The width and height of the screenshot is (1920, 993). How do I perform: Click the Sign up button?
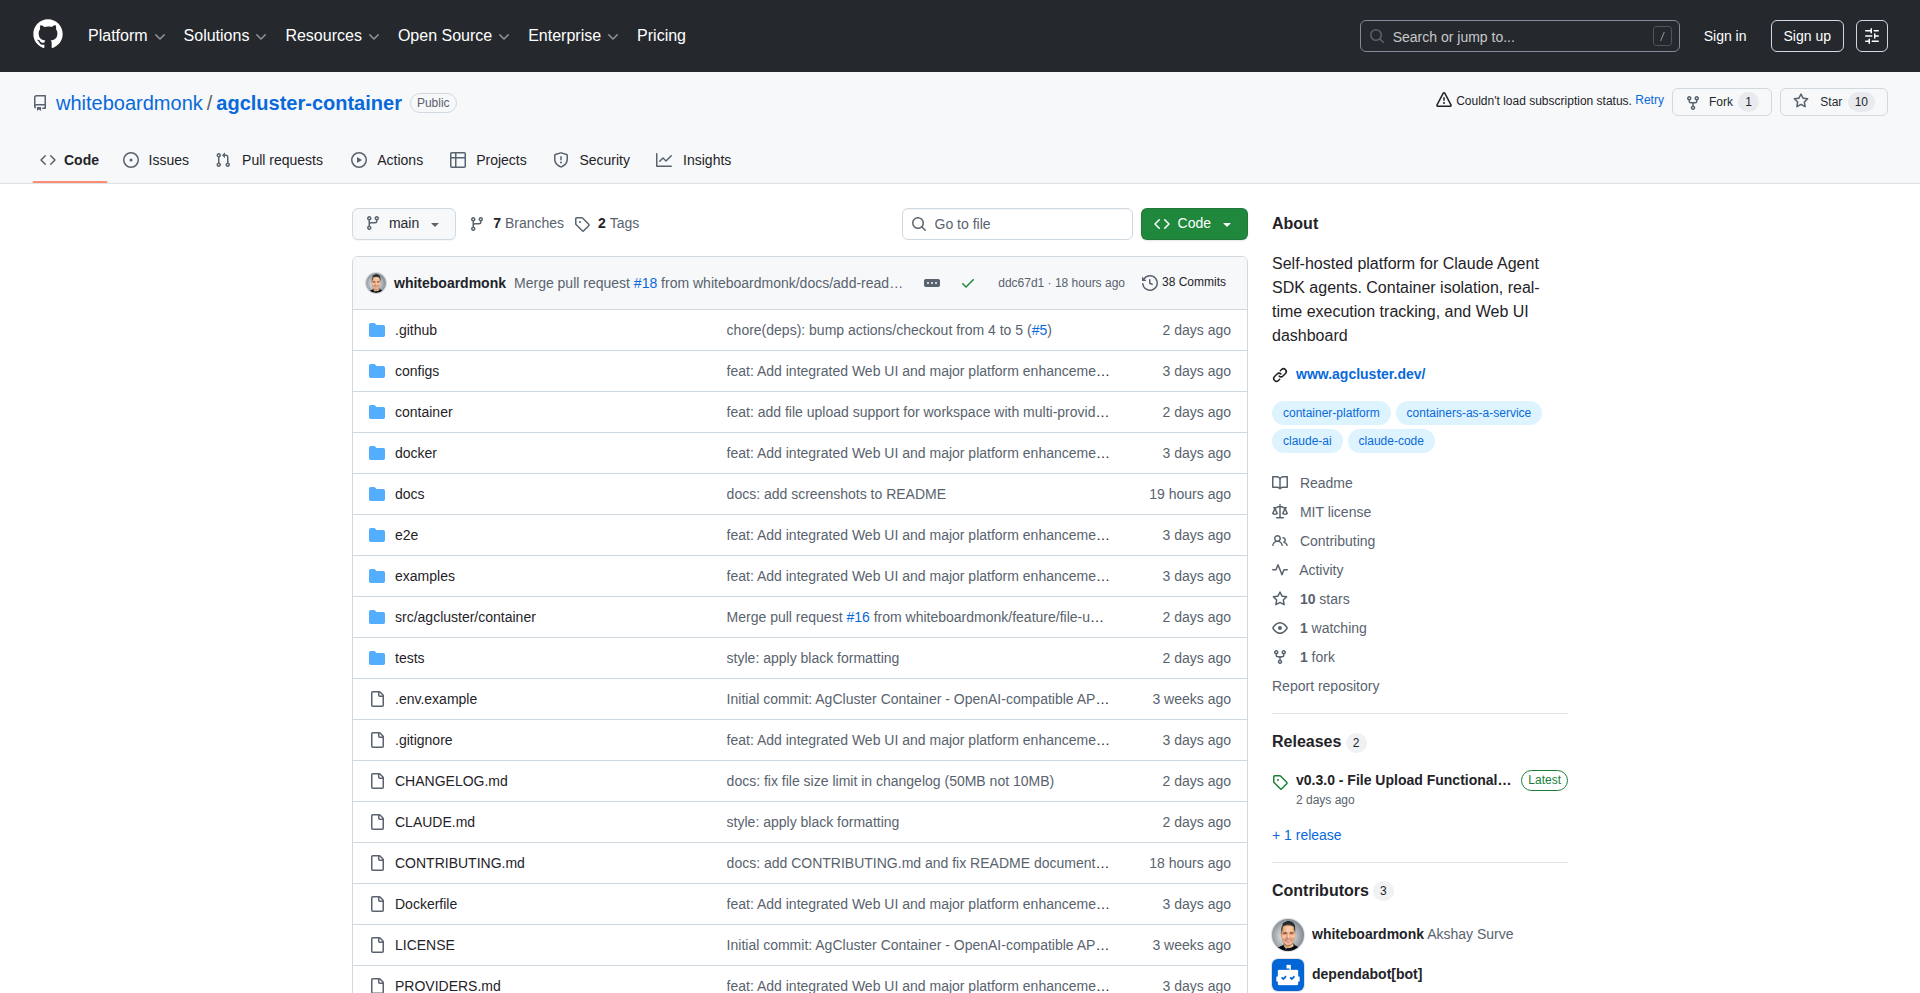(1806, 36)
